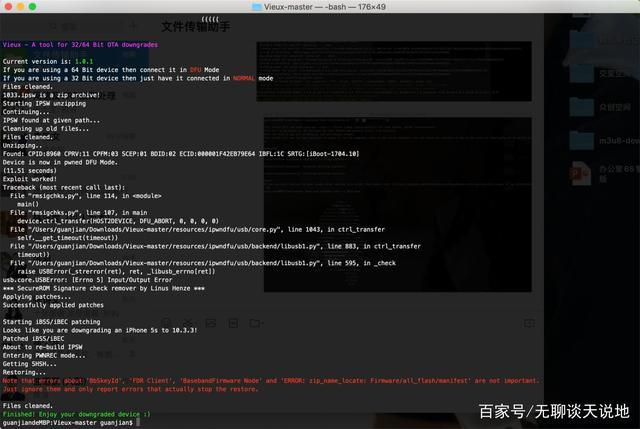Screen dimensions: 640x429
Task: Select the "m3u8-dow" folder on the desktop
Action: click(582, 140)
